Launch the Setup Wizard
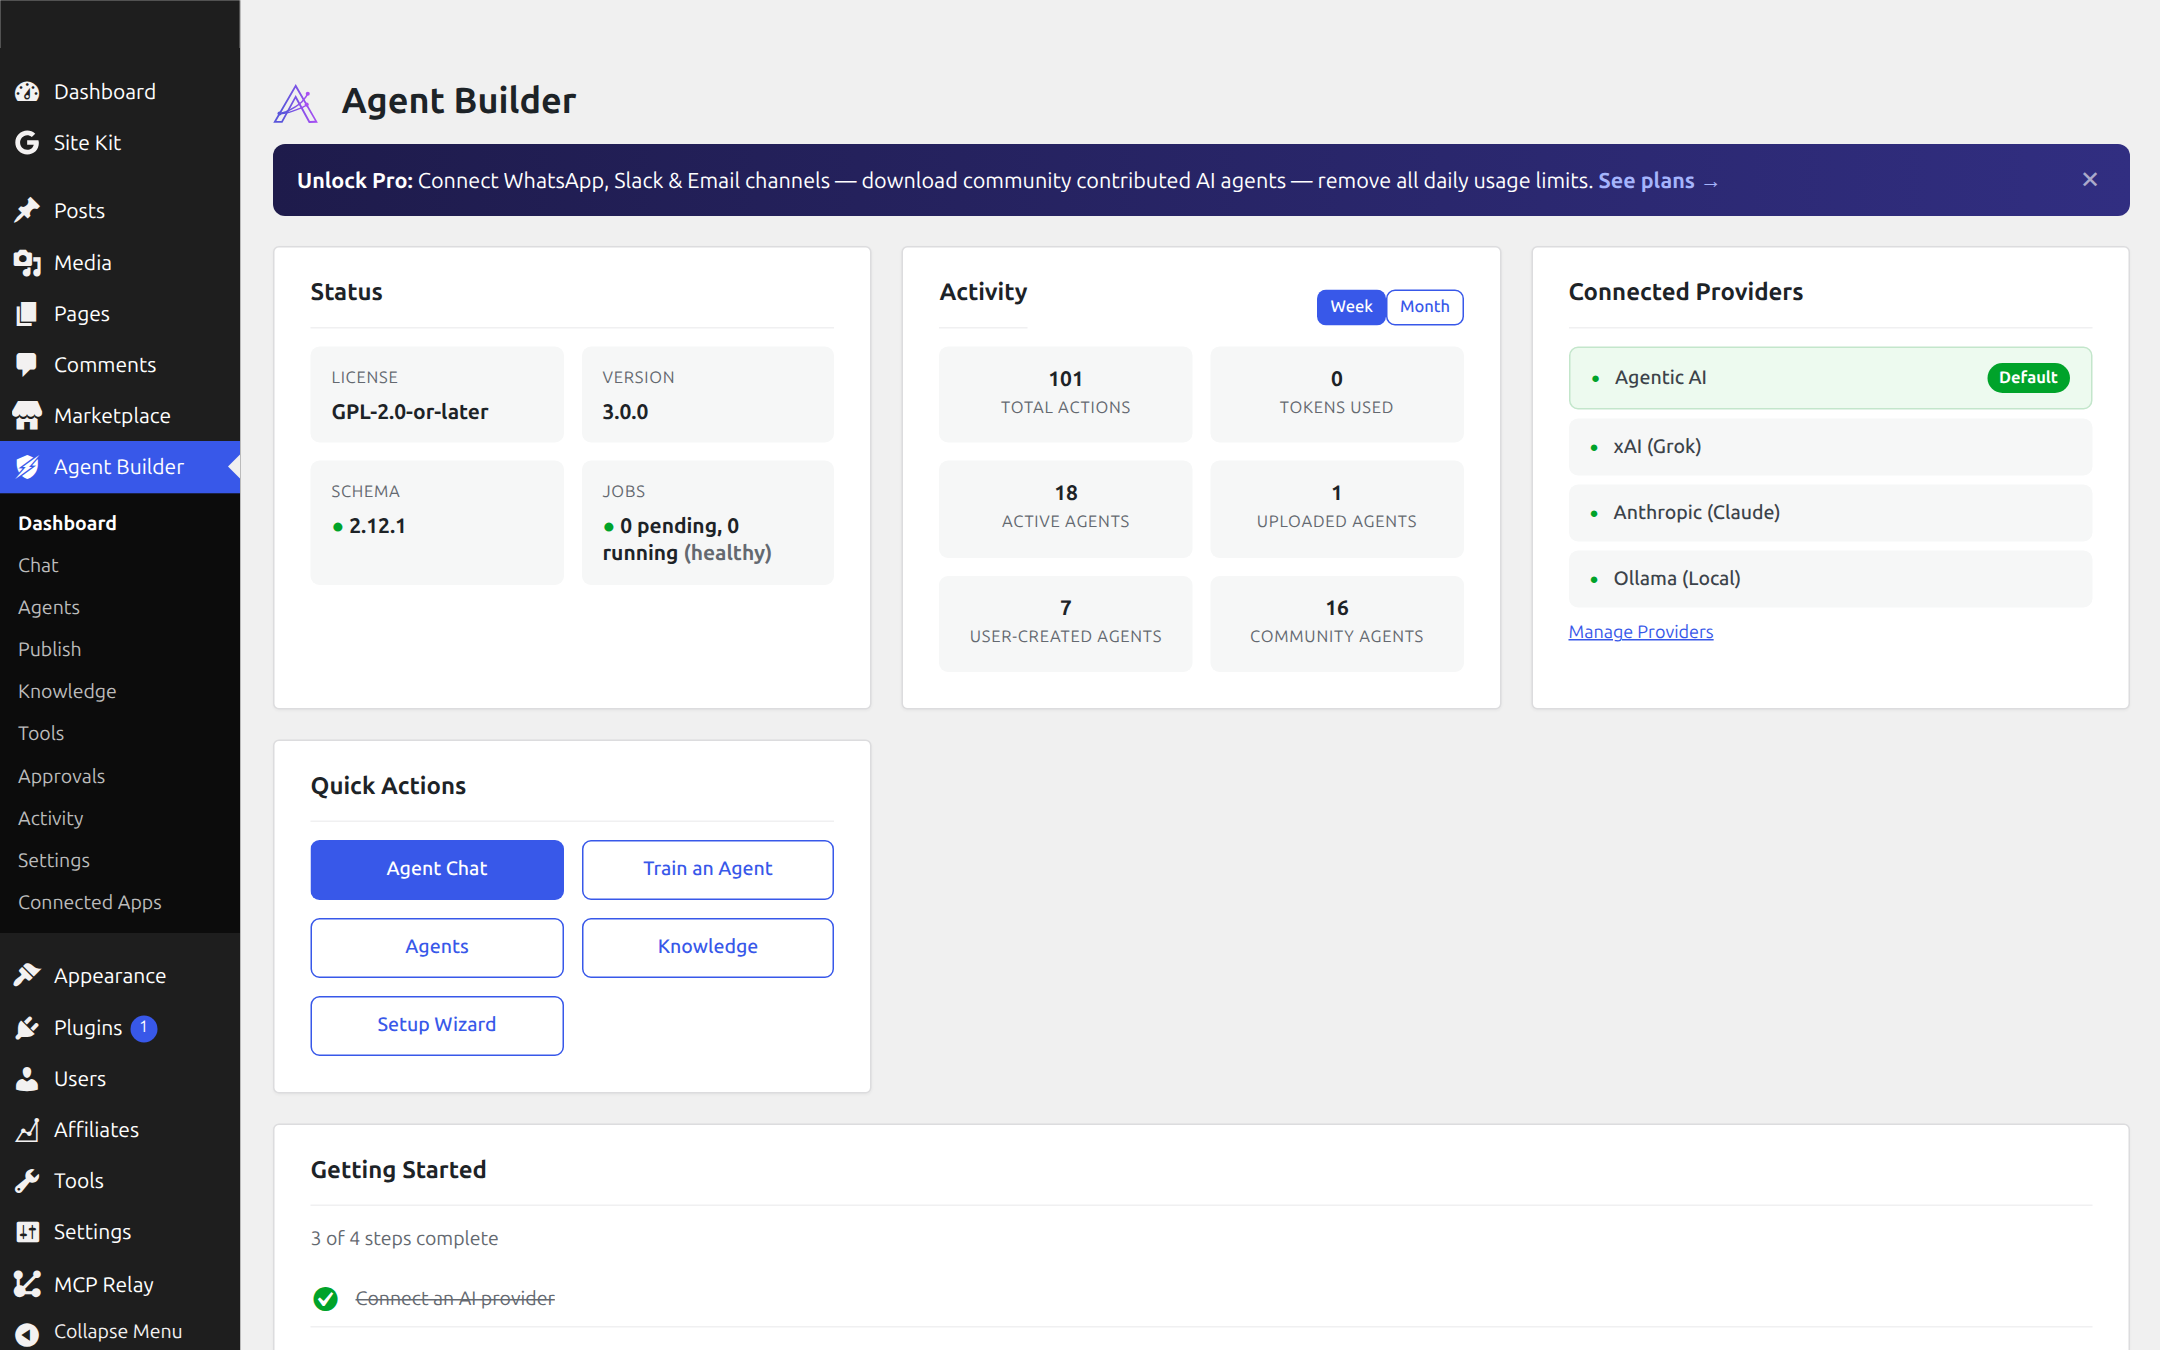This screenshot has height=1350, width=2160. [437, 1025]
